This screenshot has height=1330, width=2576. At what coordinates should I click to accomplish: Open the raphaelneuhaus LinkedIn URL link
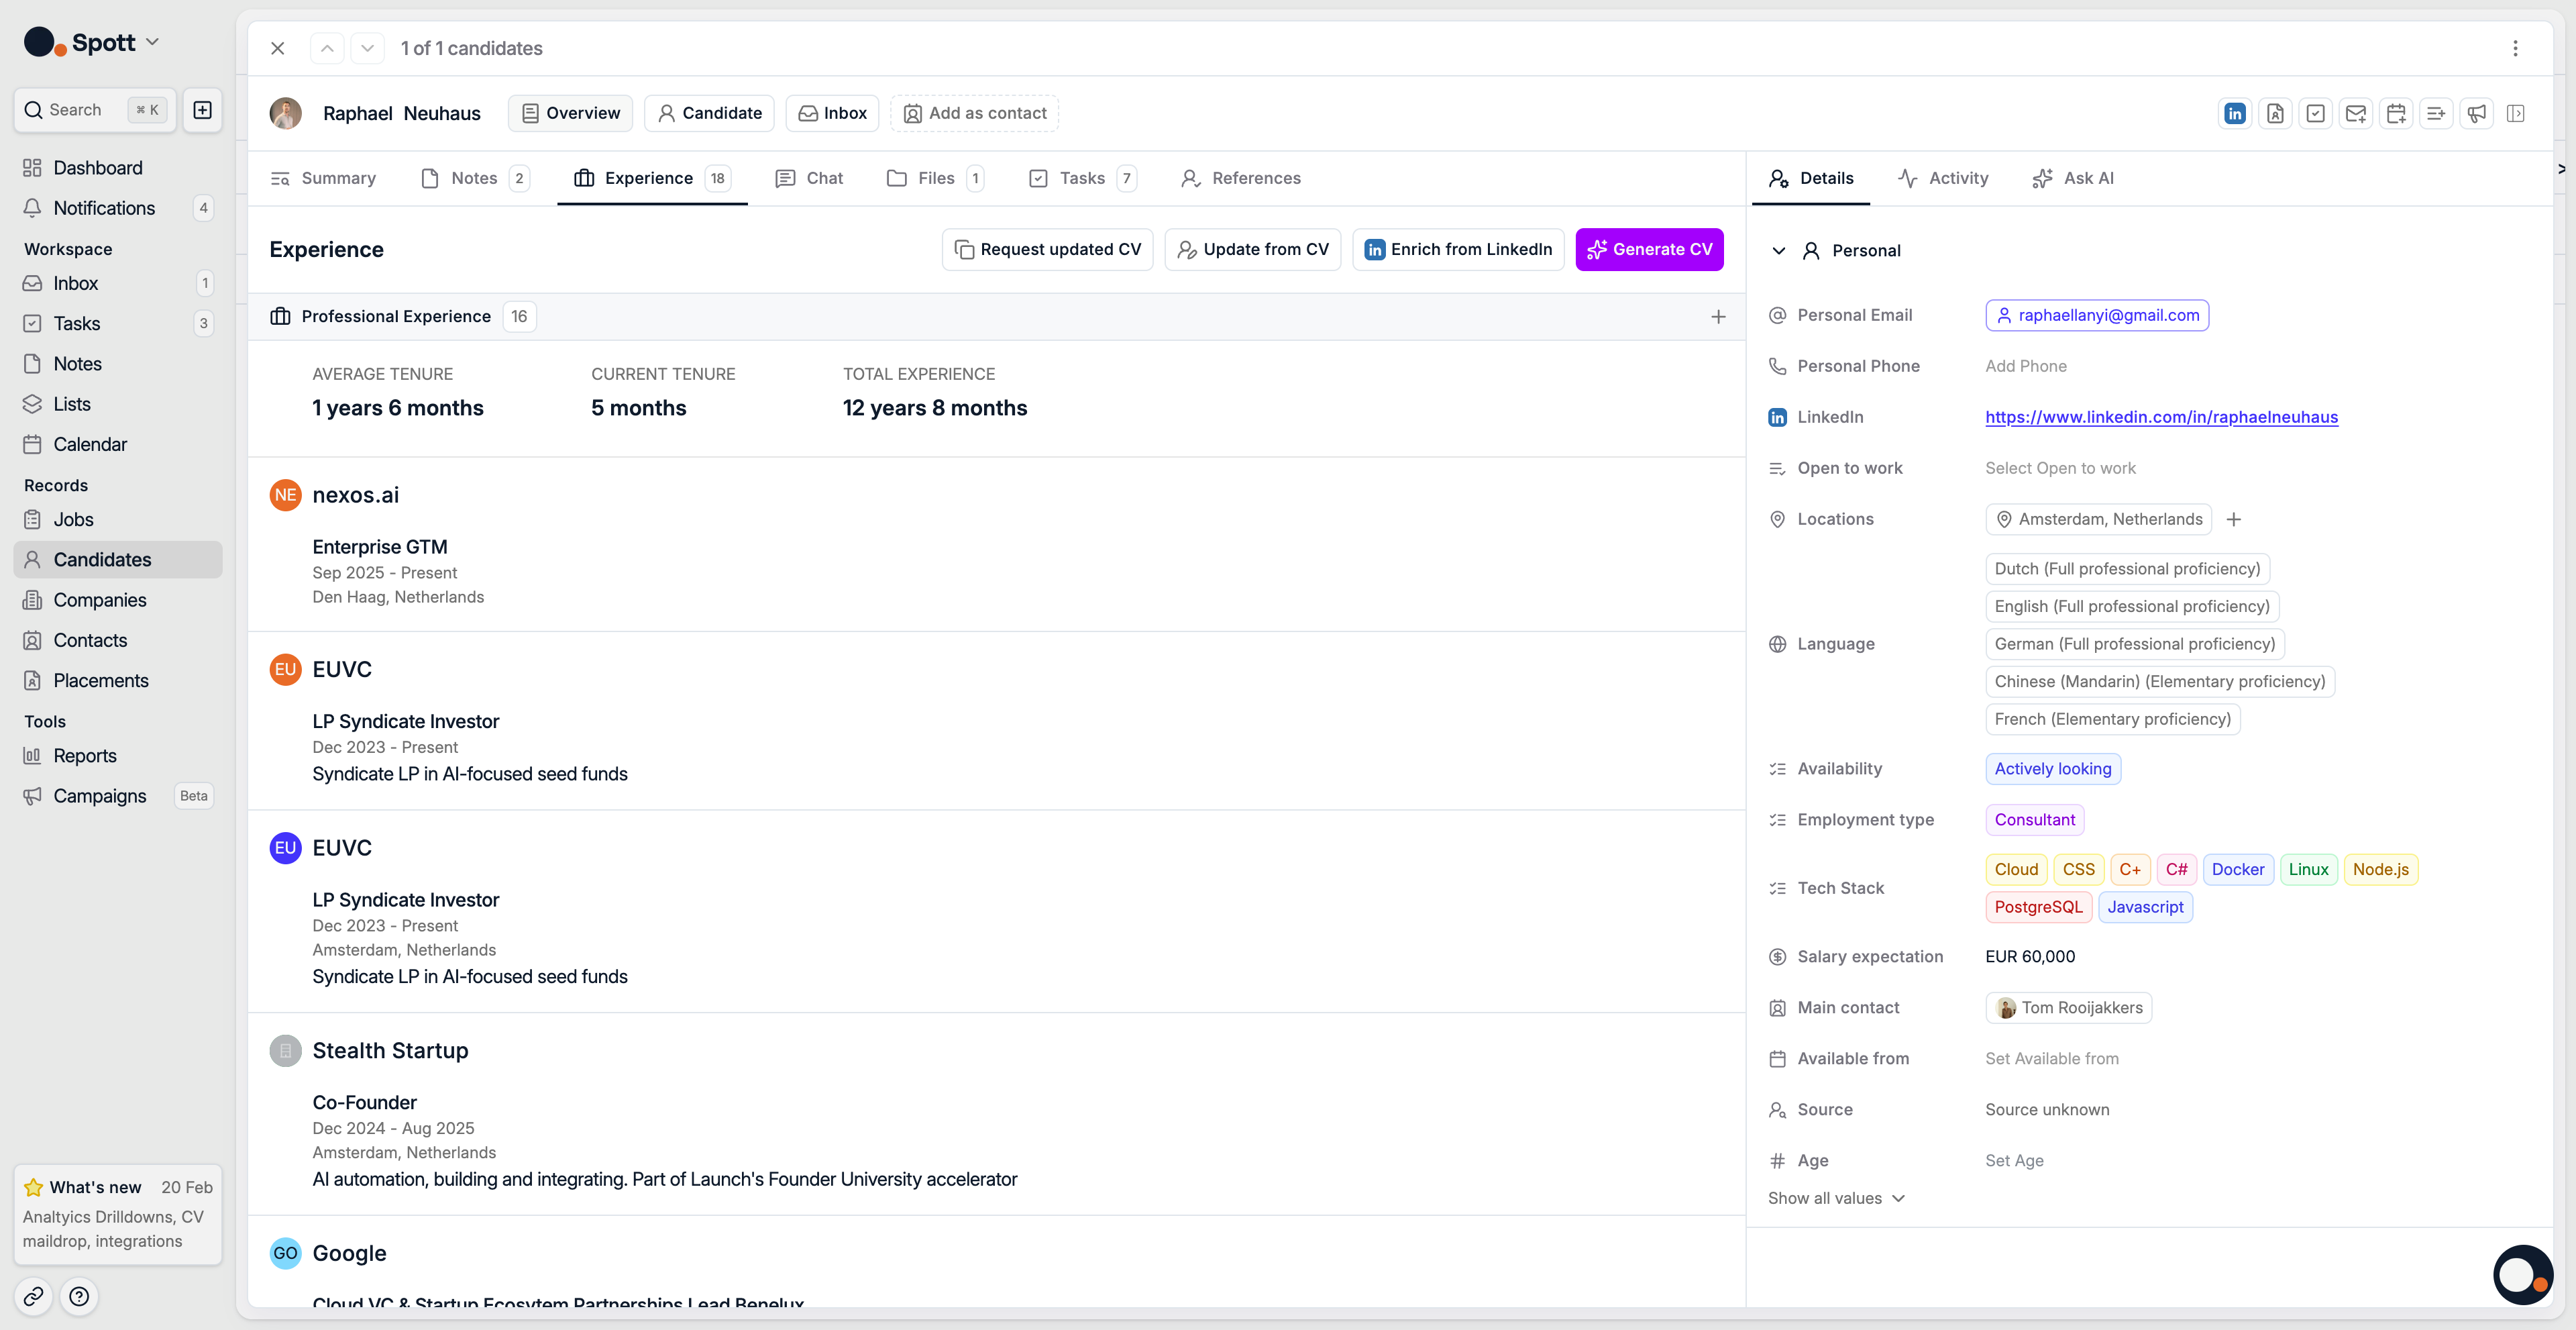tap(2161, 417)
